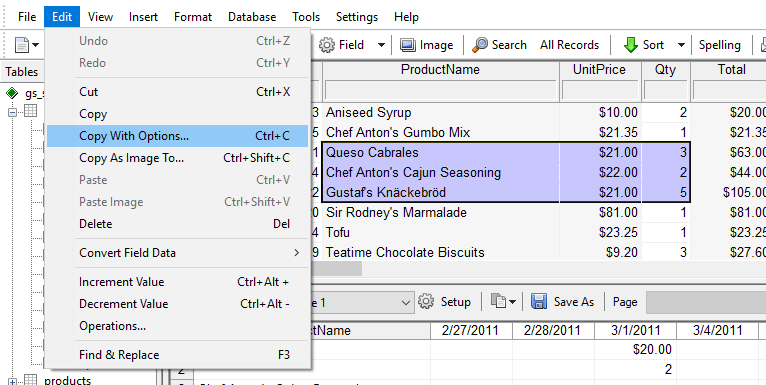This screenshot has height=385, width=766.
Task: Click the UnitPrice column header
Action: coord(599,70)
